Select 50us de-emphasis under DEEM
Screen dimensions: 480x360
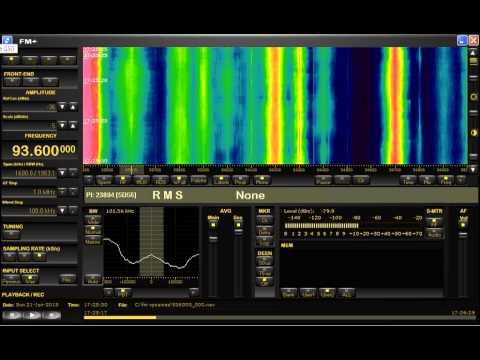pyautogui.click(x=265, y=262)
